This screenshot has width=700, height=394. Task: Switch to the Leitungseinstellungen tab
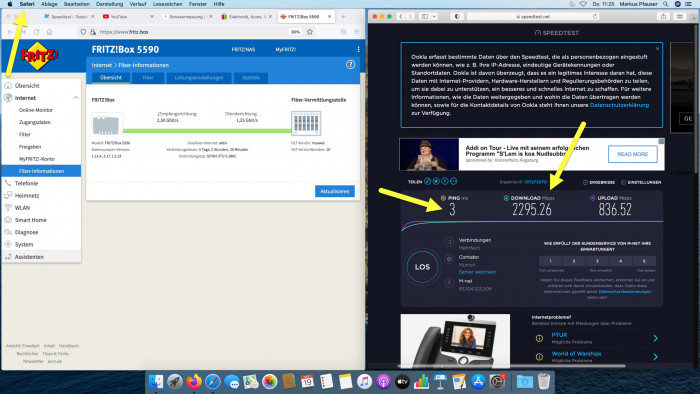tap(199, 78)
